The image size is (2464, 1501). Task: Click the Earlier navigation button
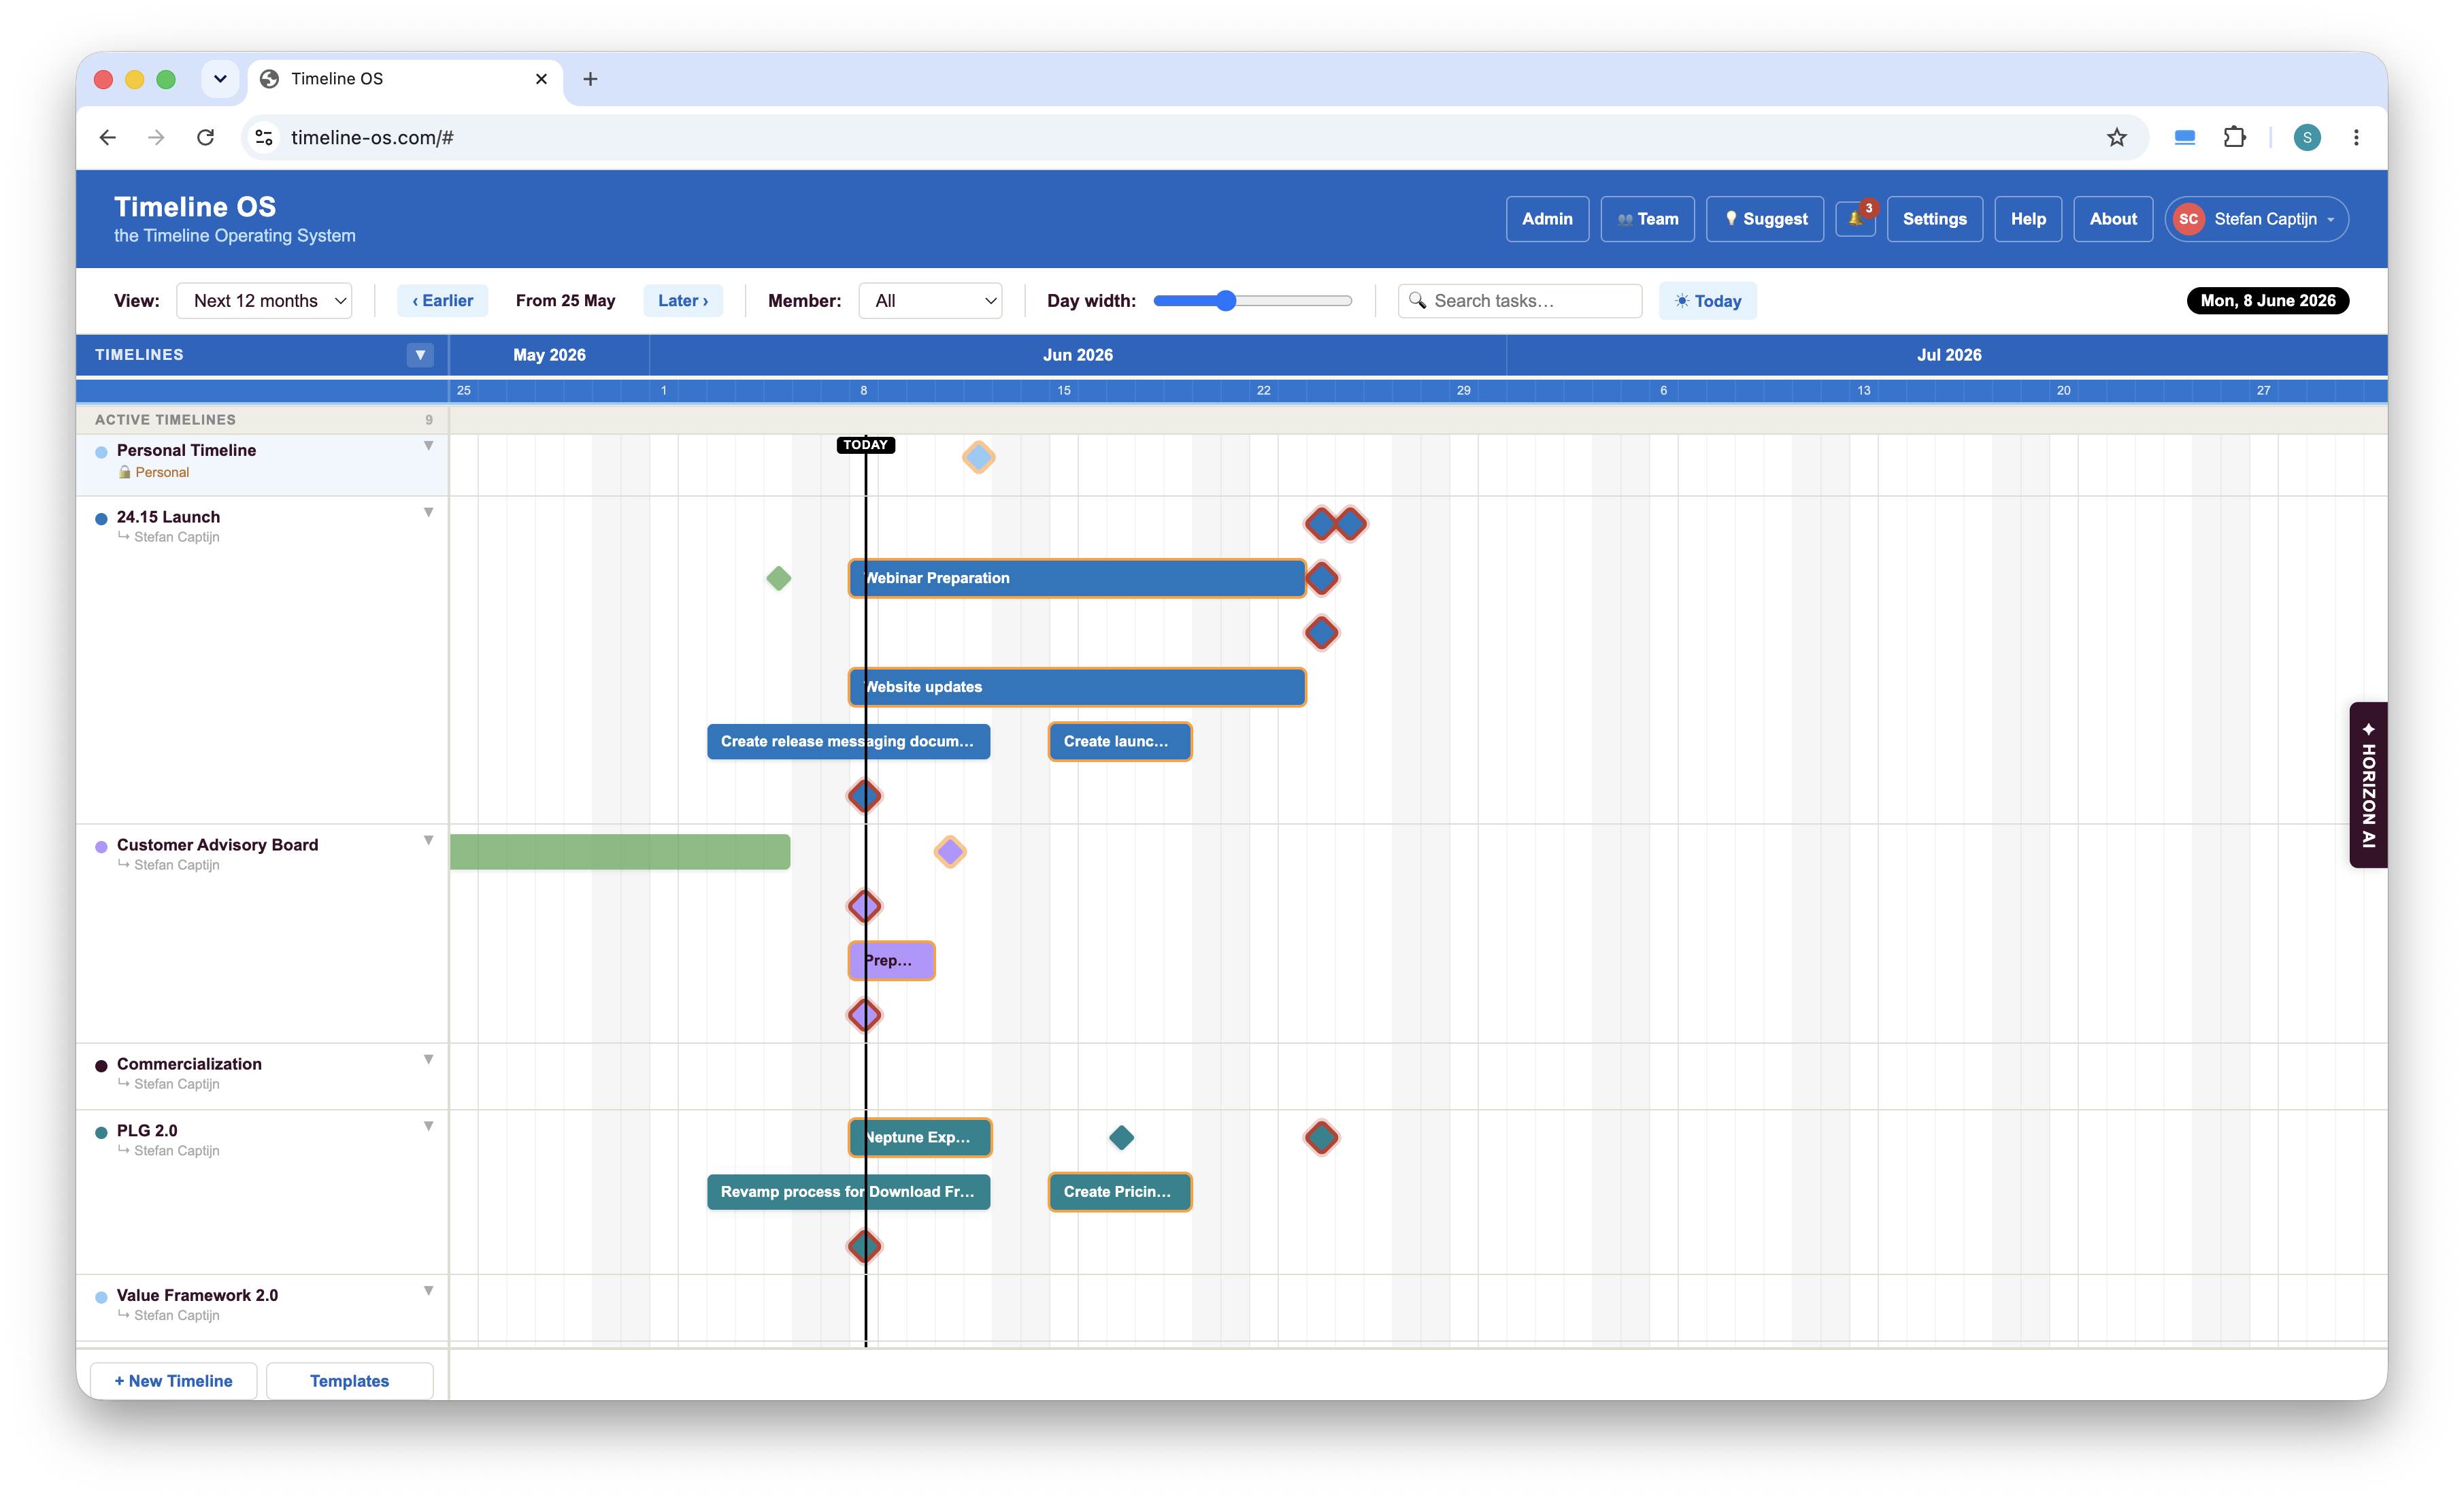coord(443,301)
